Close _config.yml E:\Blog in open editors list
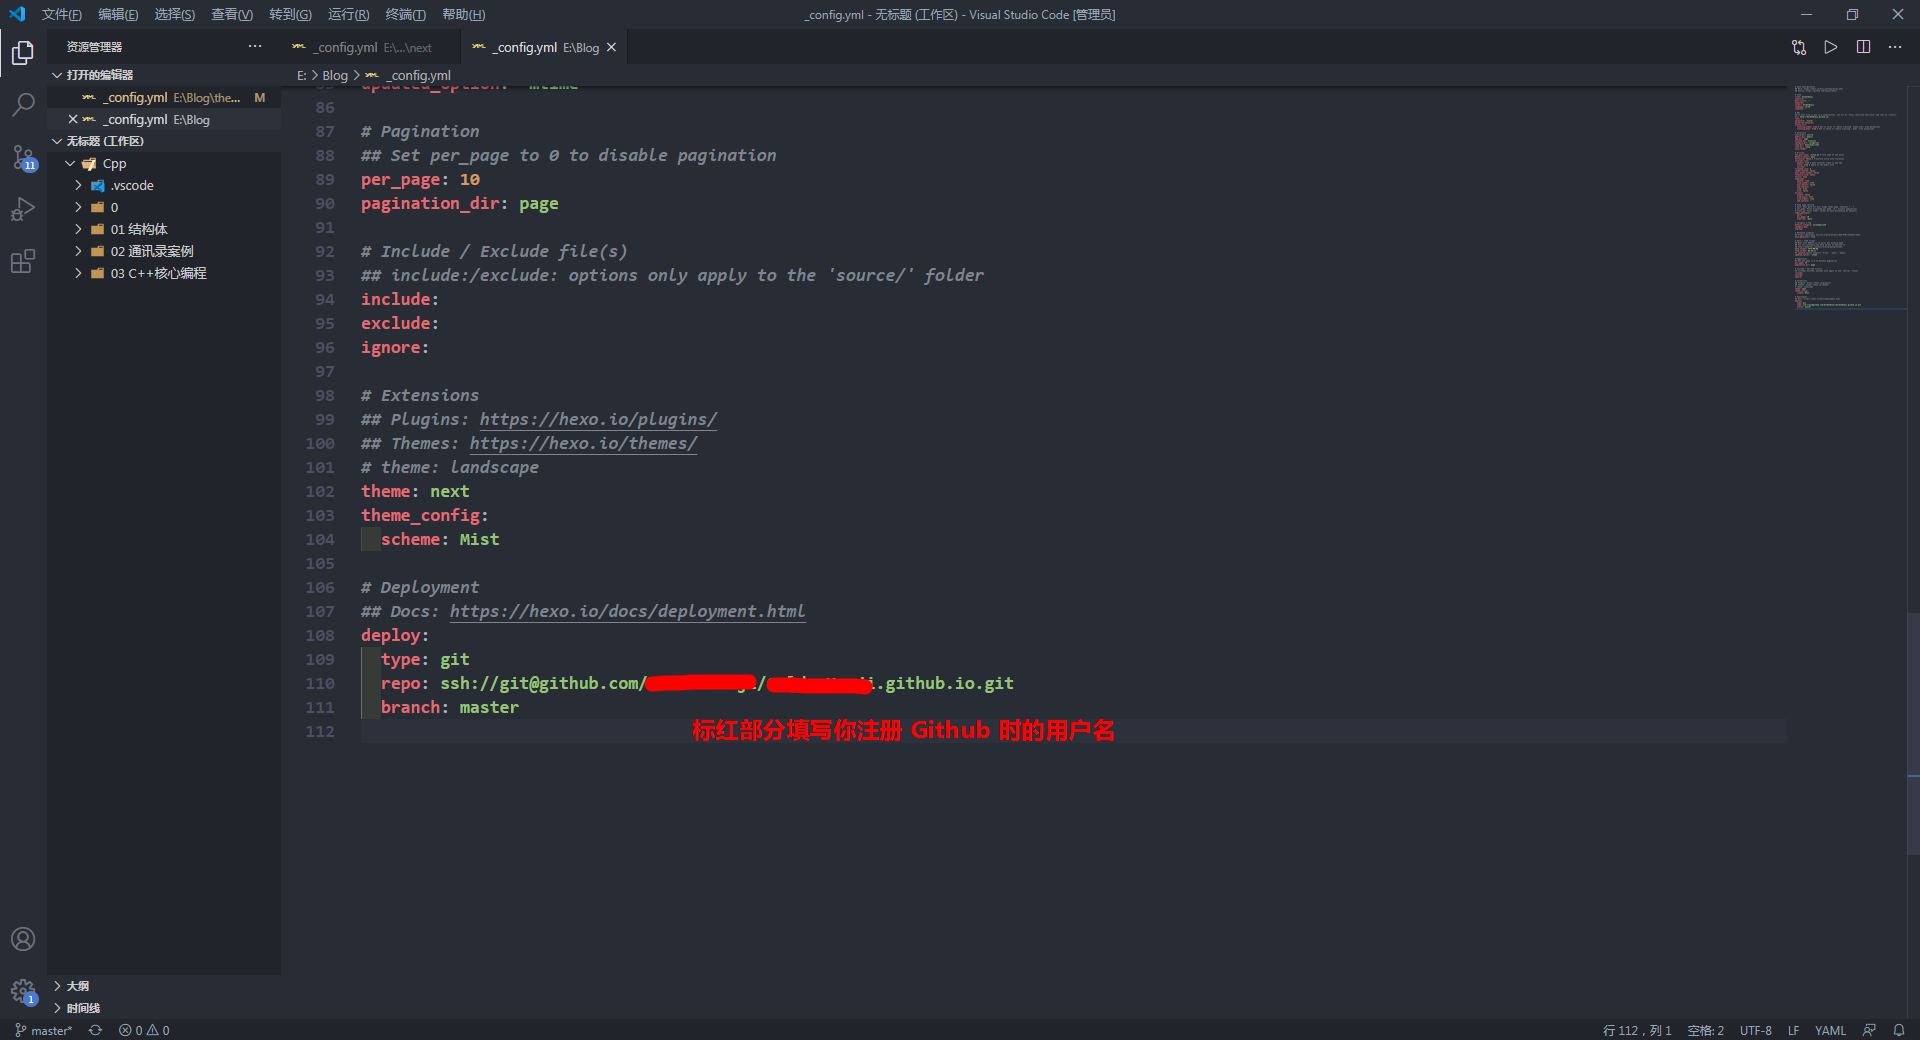This screenshot has height=1040, width=1920. pyautogui.click(x=72, y=119)
